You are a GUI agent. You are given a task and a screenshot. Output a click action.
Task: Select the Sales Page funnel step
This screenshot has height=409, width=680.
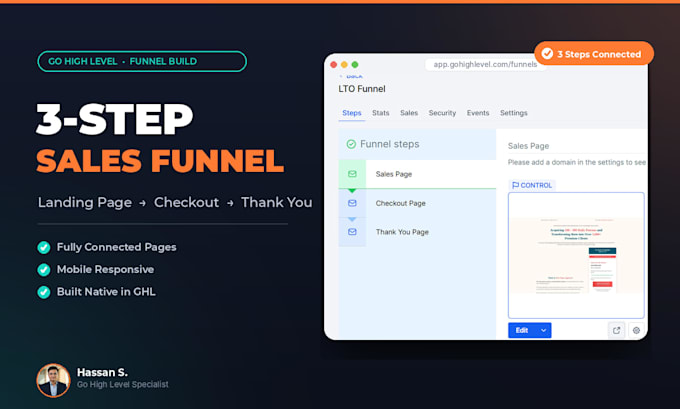click(x=417, y=174)
